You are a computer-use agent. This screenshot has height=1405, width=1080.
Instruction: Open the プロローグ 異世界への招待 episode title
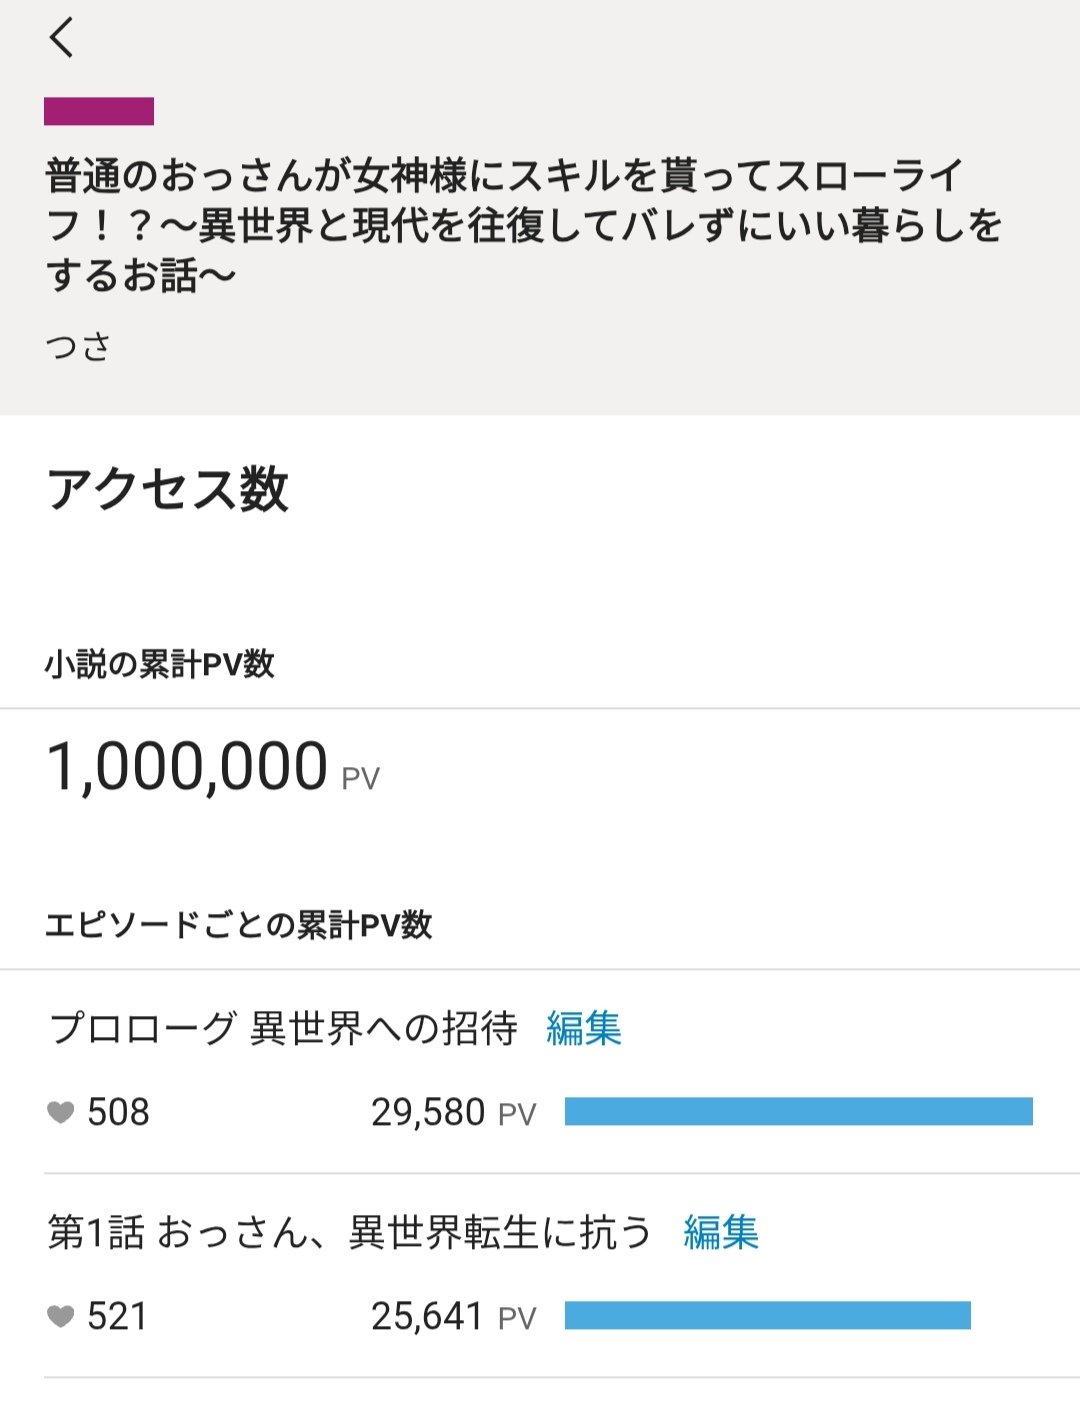(283, 1028)
